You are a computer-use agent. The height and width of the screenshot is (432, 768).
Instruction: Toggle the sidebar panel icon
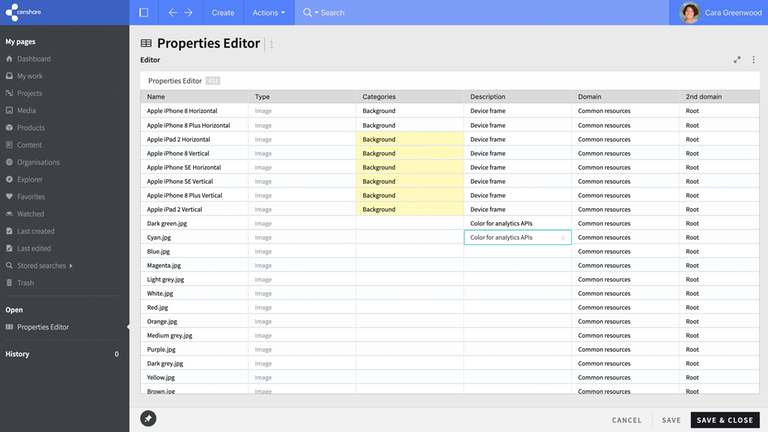click(x=144, y=13)
